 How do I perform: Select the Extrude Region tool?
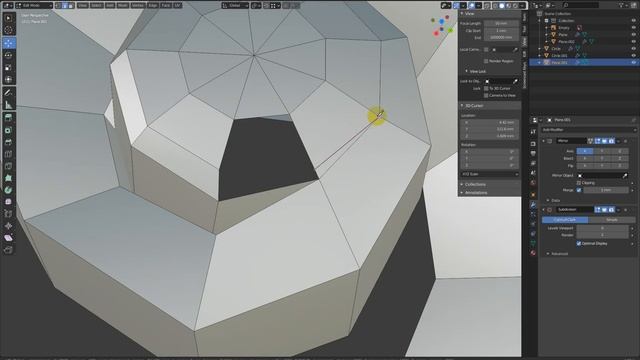9,118
